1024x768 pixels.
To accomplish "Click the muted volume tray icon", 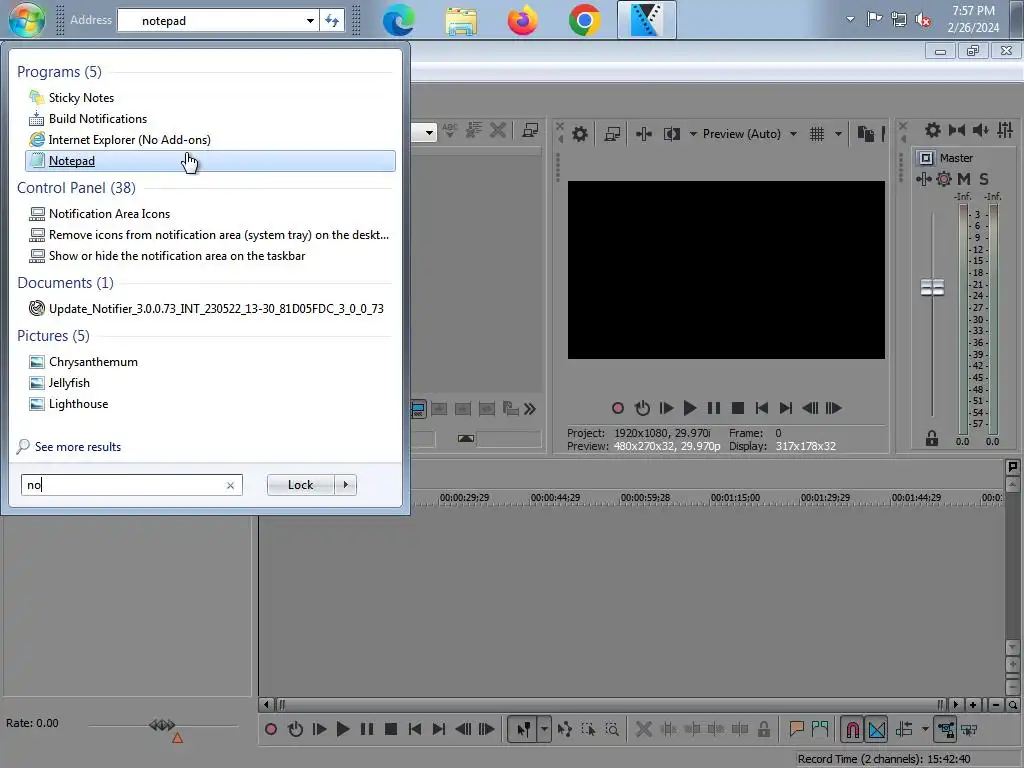I will pyautogui.click(x=923, y=20).
